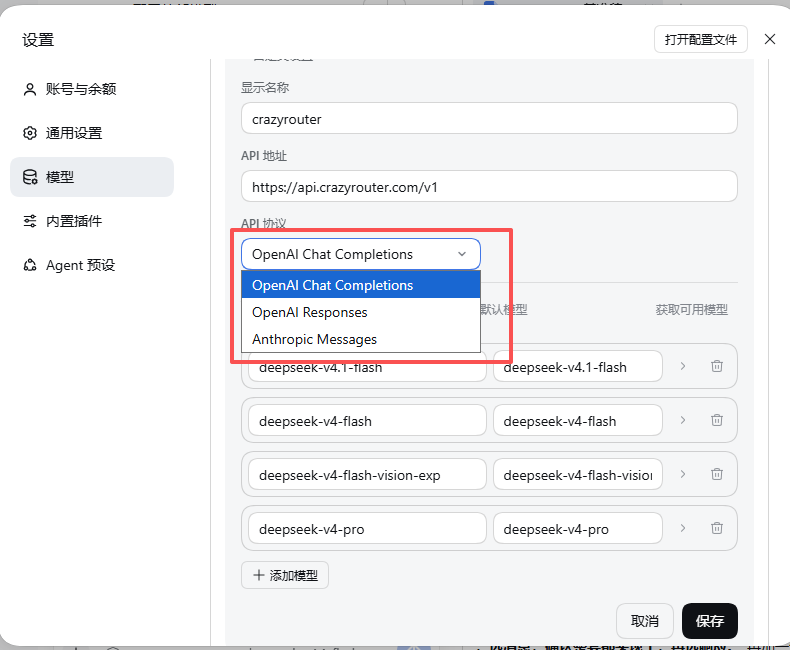The width and height of the screenshot is (790, 650).
Task: Expand the deepseek-v4-pro row chevron
Action: 683,528
